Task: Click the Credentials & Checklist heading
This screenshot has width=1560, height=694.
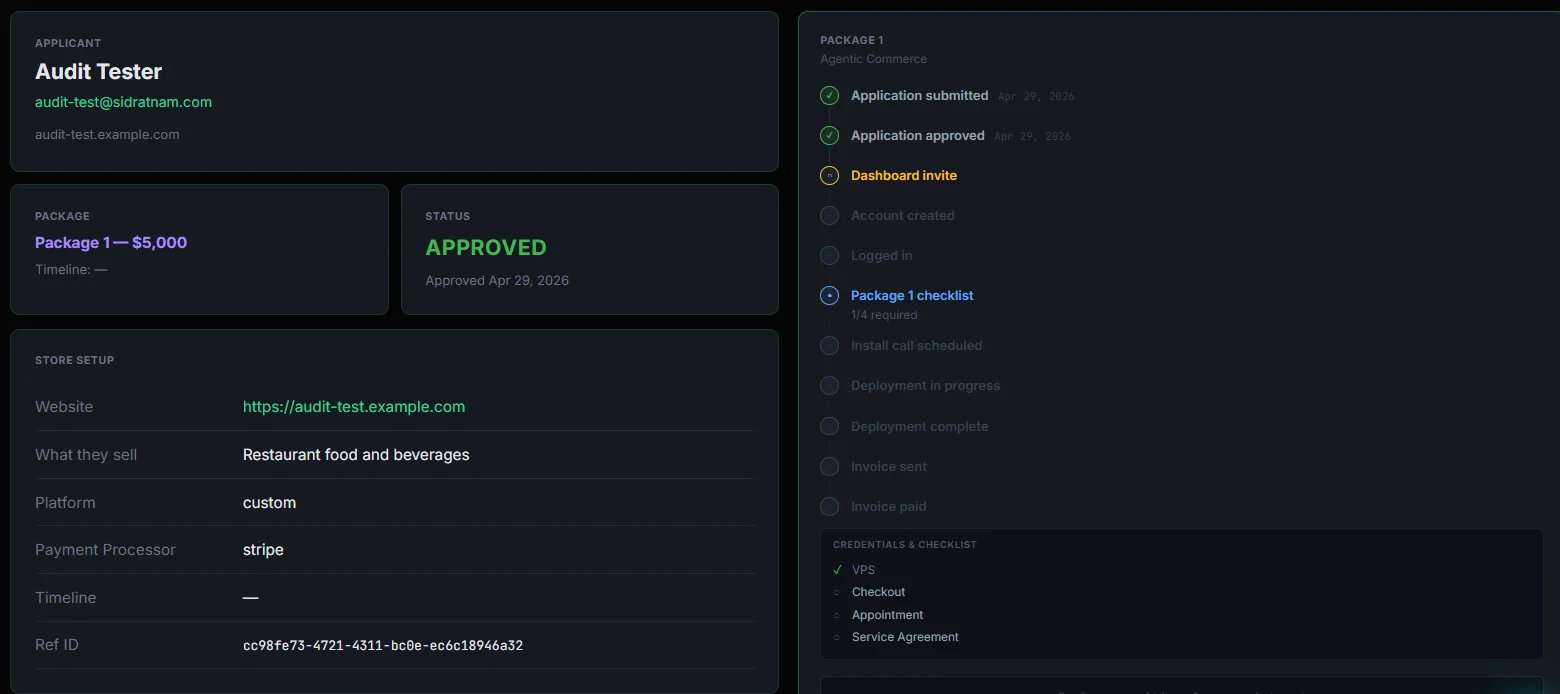Action: tap(905, 545)
